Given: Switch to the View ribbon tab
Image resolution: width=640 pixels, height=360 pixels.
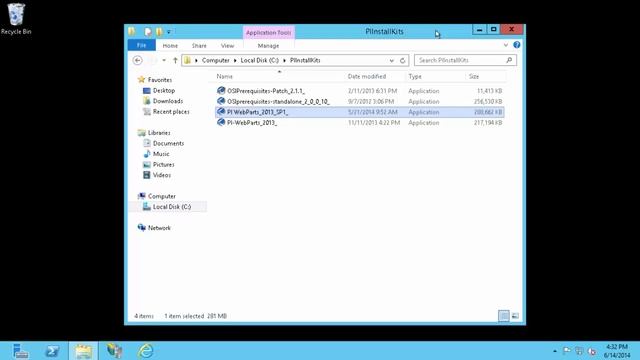Looking at the screenshot, I should pyautogui.click(x=227, y=46).
